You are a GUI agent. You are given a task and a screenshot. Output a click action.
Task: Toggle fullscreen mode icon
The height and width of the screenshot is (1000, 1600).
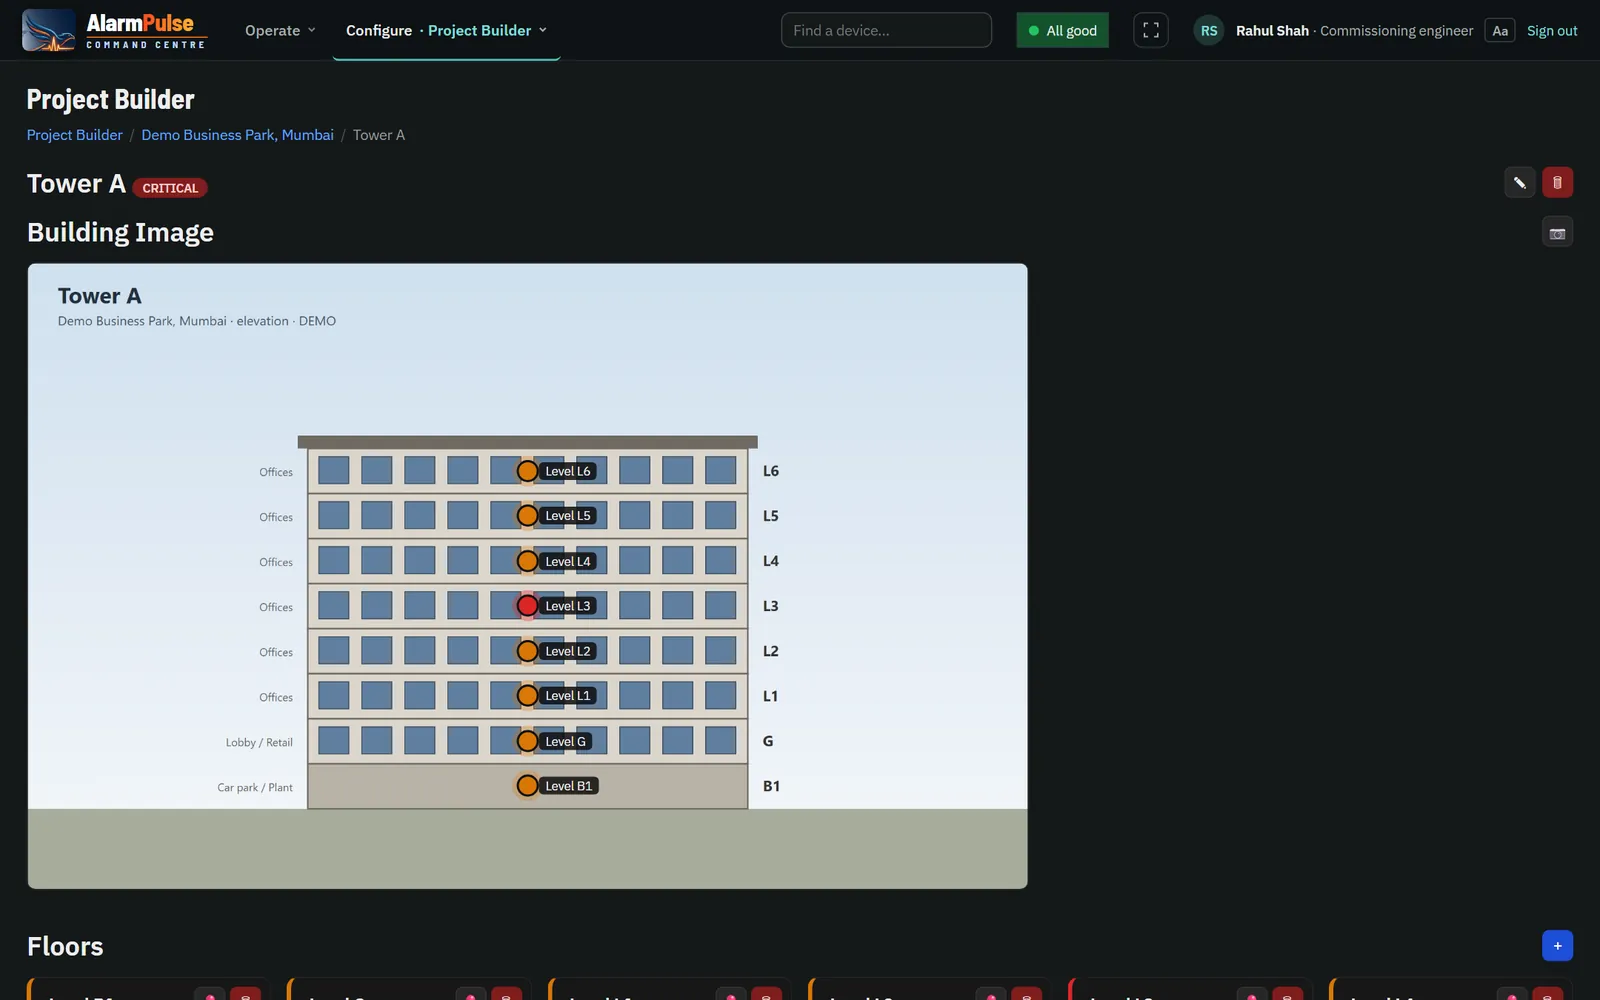coord(1151,30)
